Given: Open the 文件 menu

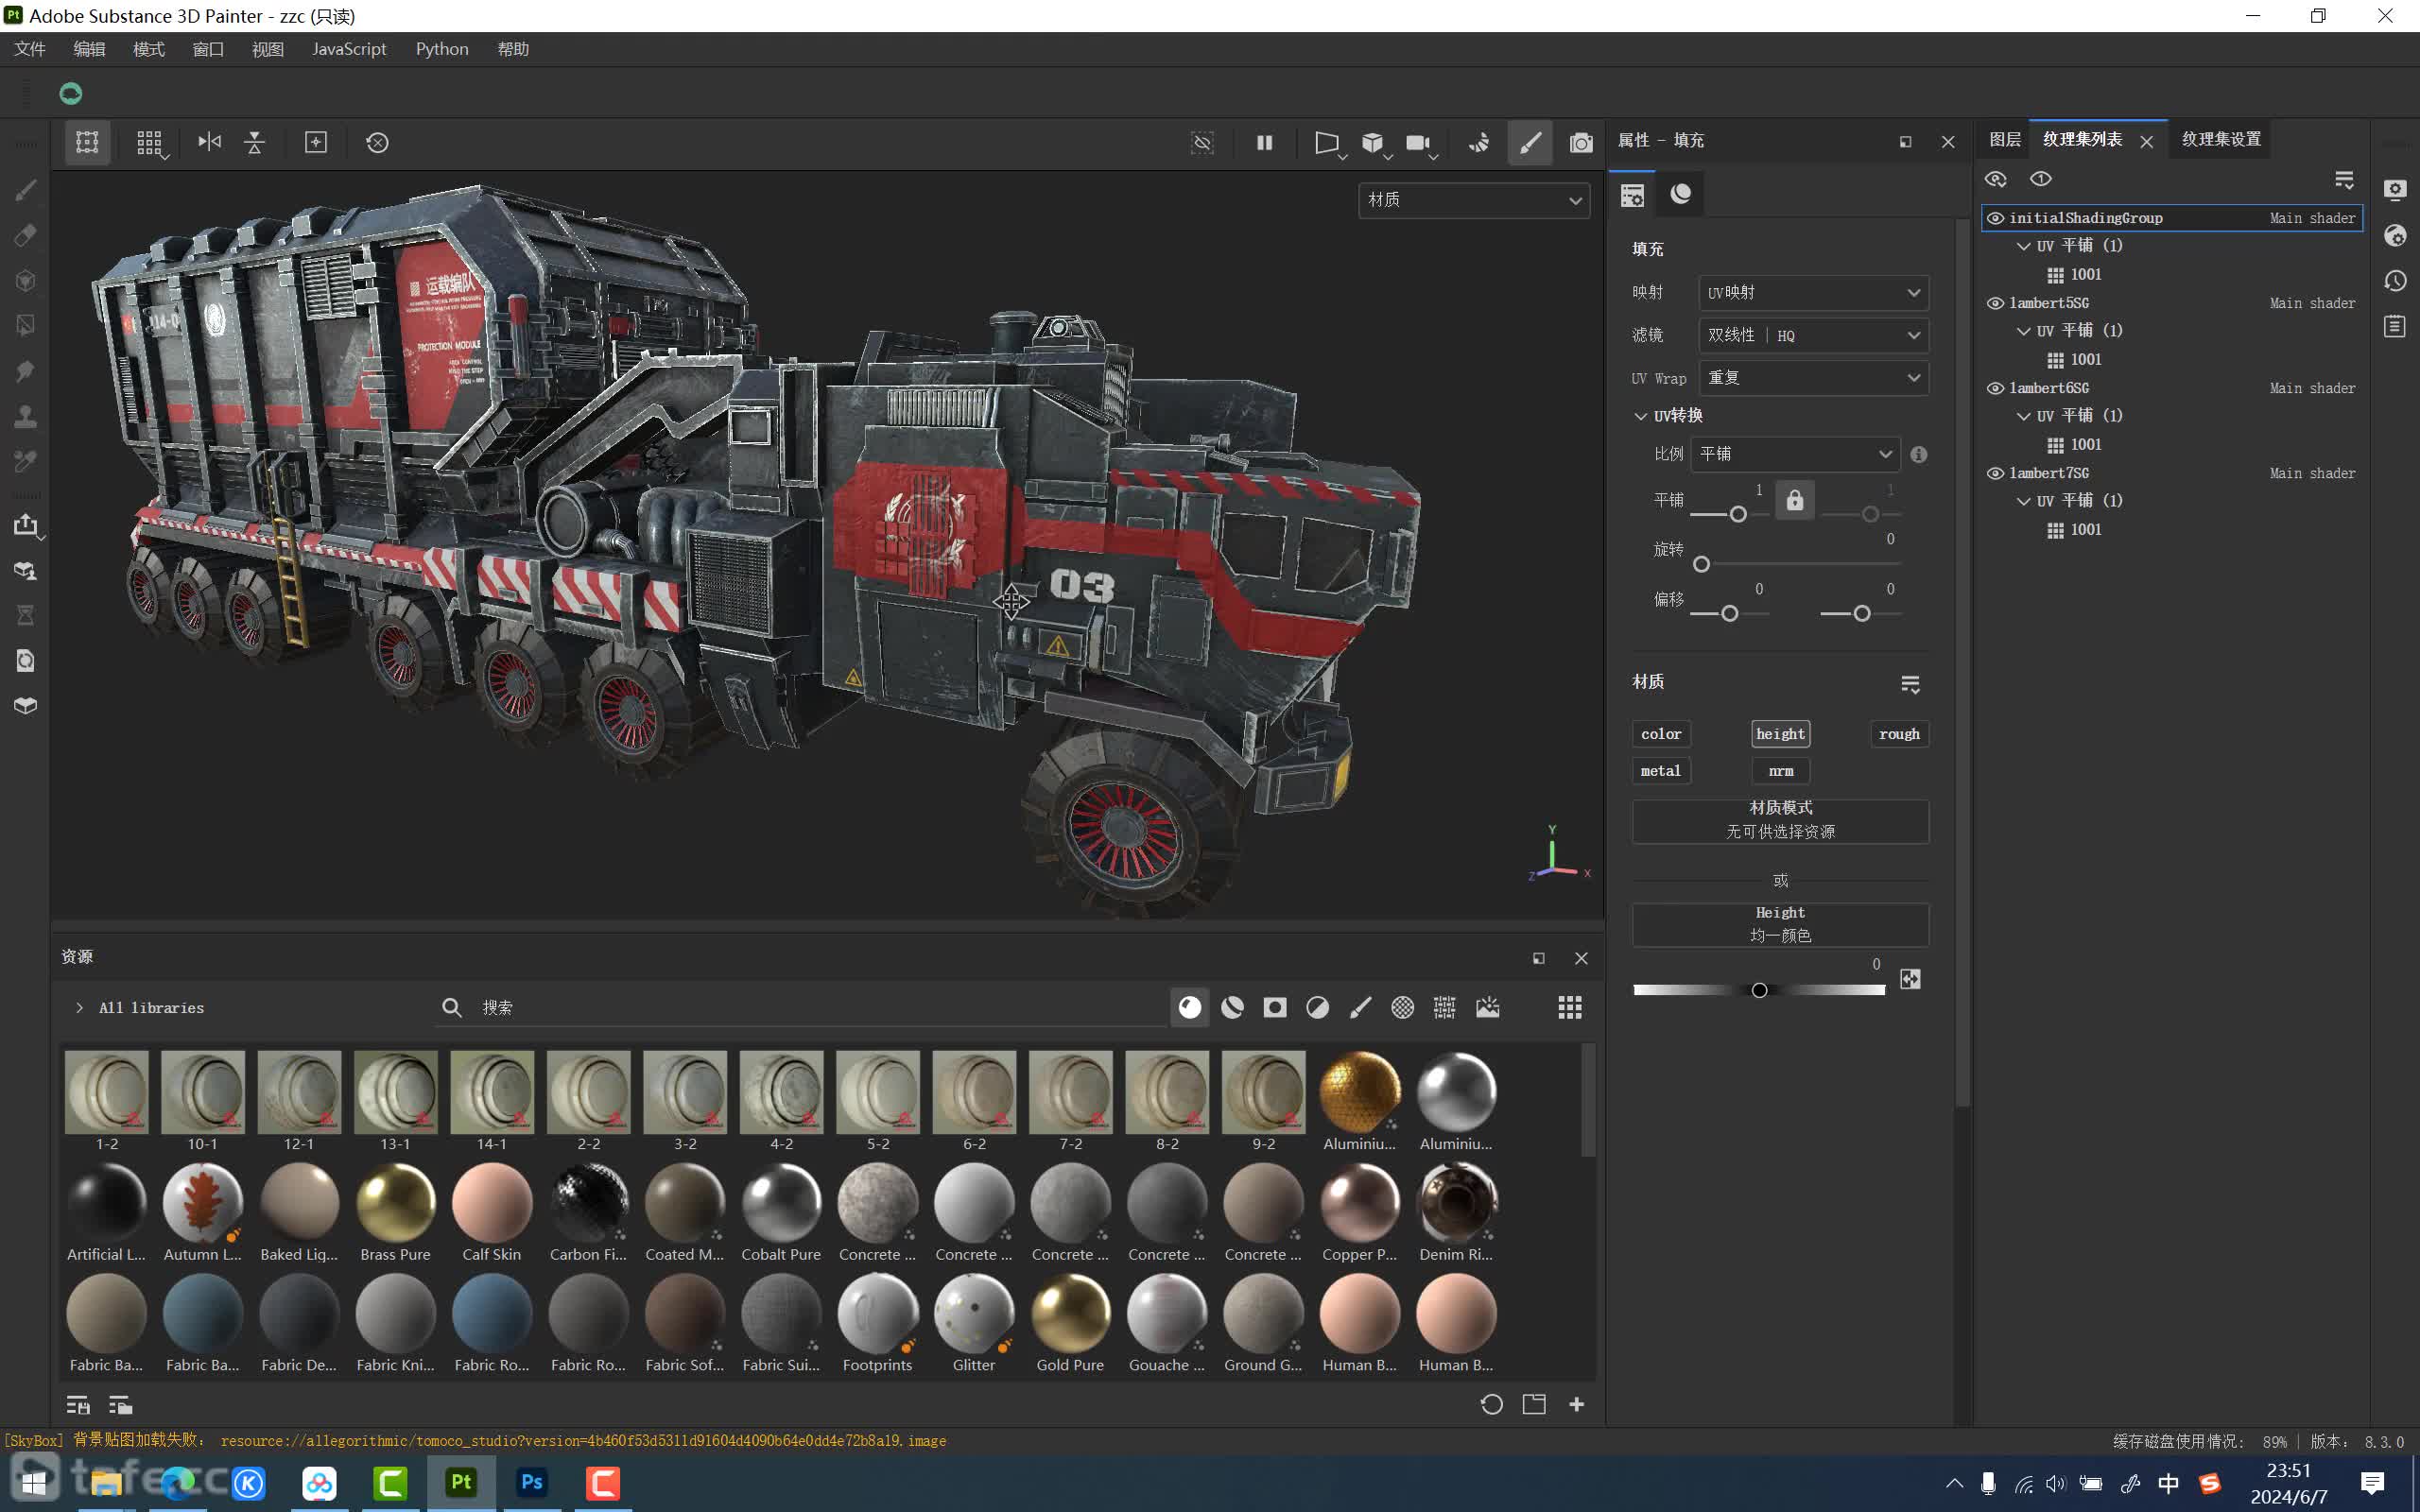Looking at the screenshot, I should click(30, 49).
